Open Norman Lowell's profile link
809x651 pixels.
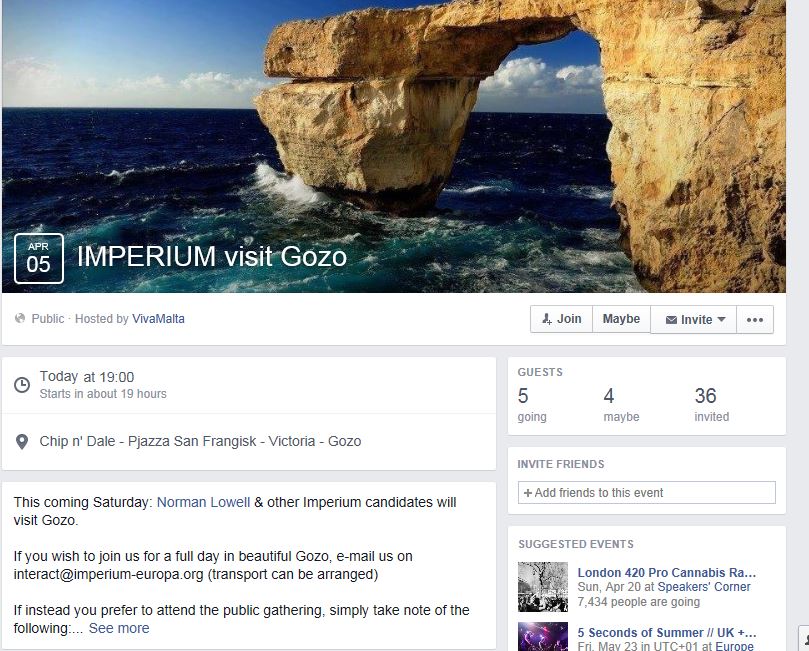203,502
